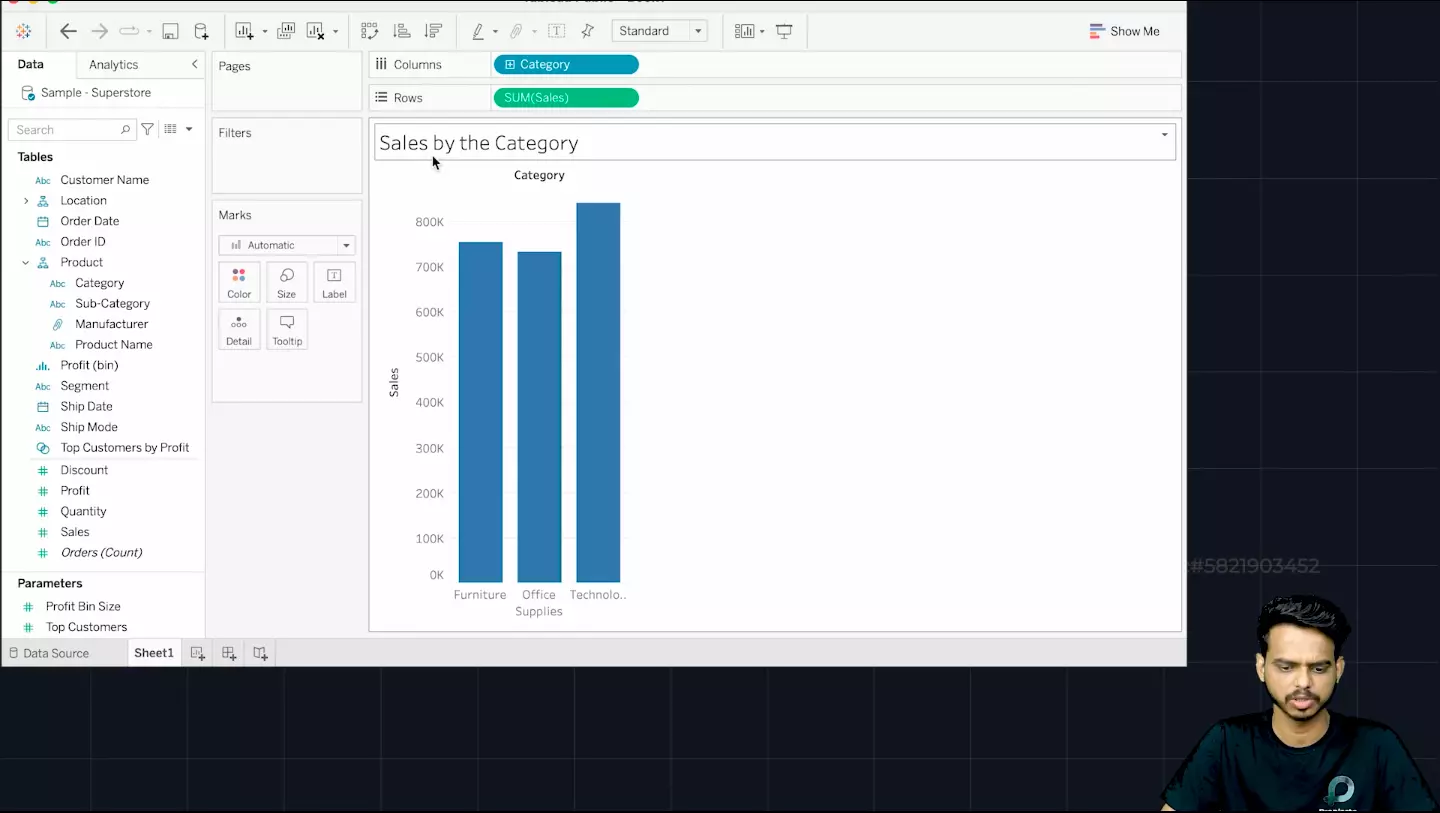Expand the Location hierarchy
Image resolution: width=1440 pixels, height=813 pixels.
(26, 201)
